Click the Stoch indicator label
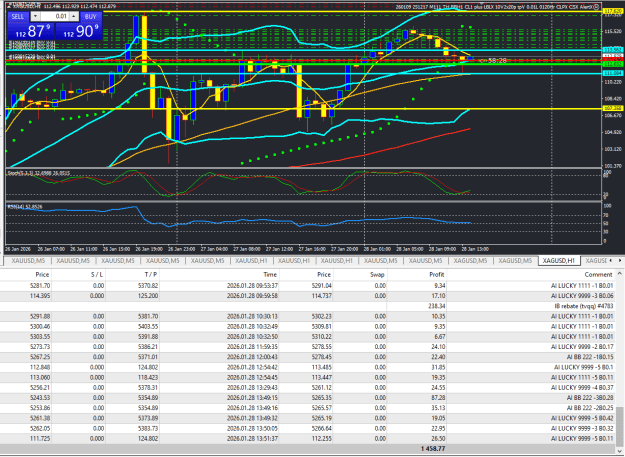Screen dimensions: 625x457 point(39,173)
